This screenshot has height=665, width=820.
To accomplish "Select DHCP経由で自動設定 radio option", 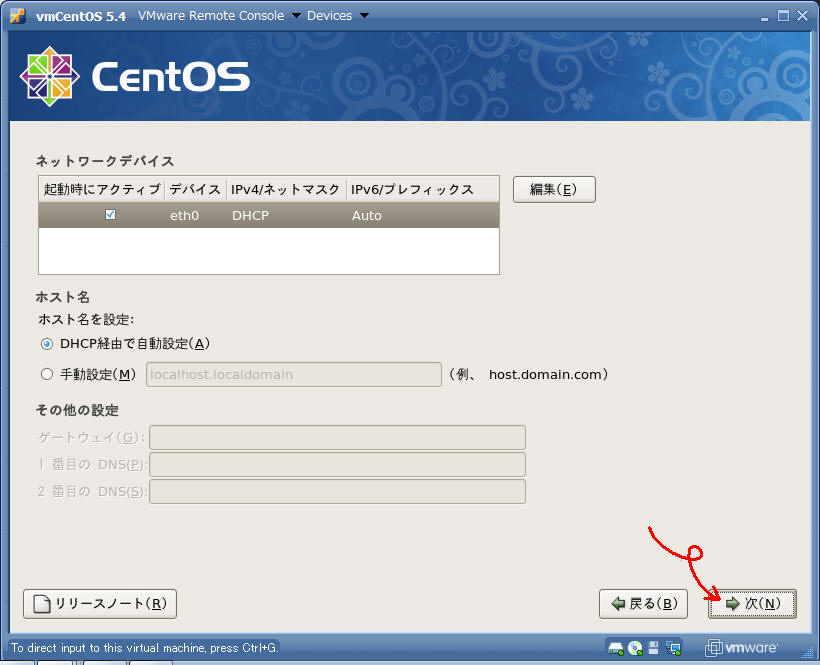I will [47, 344].
